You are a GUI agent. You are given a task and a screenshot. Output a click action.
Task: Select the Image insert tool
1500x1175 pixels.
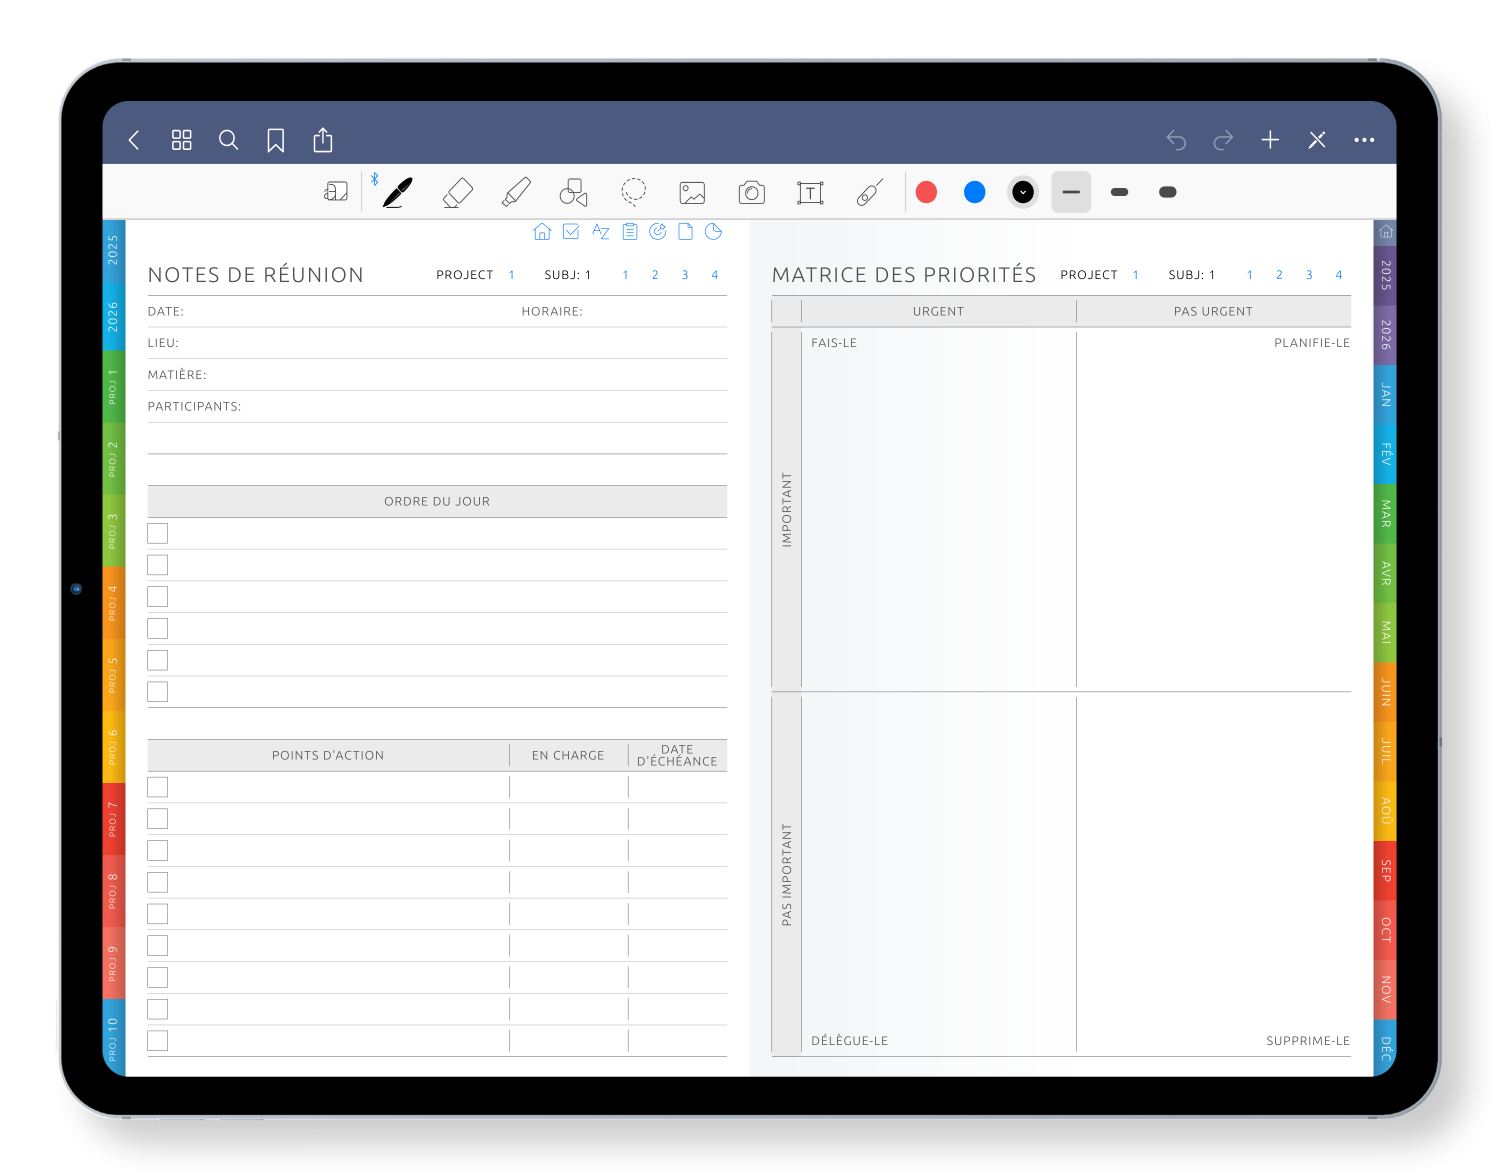point(692,192)
